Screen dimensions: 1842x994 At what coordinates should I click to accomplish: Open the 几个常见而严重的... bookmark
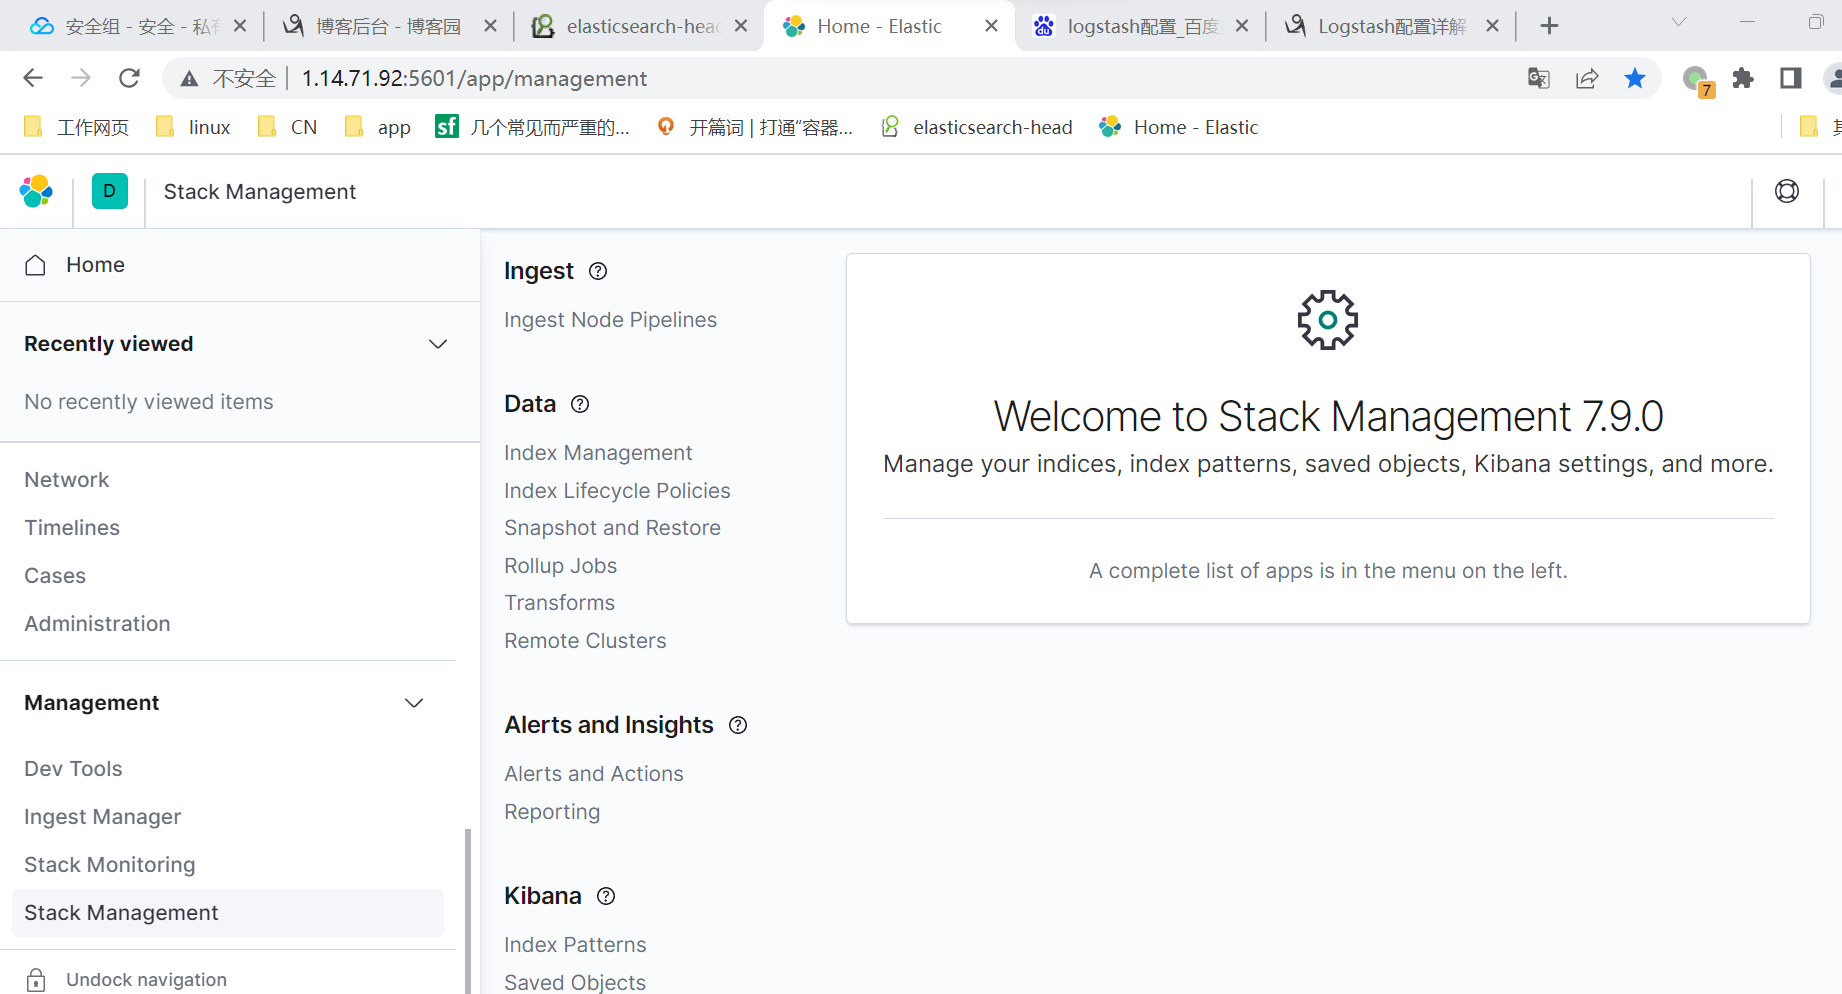[533, 127]
